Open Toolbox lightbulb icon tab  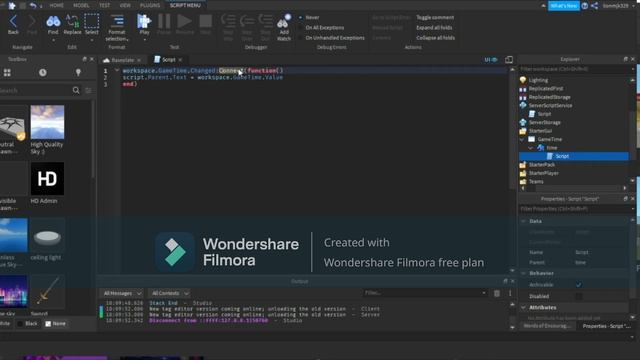pyautogui.click(x=78, y=73)
